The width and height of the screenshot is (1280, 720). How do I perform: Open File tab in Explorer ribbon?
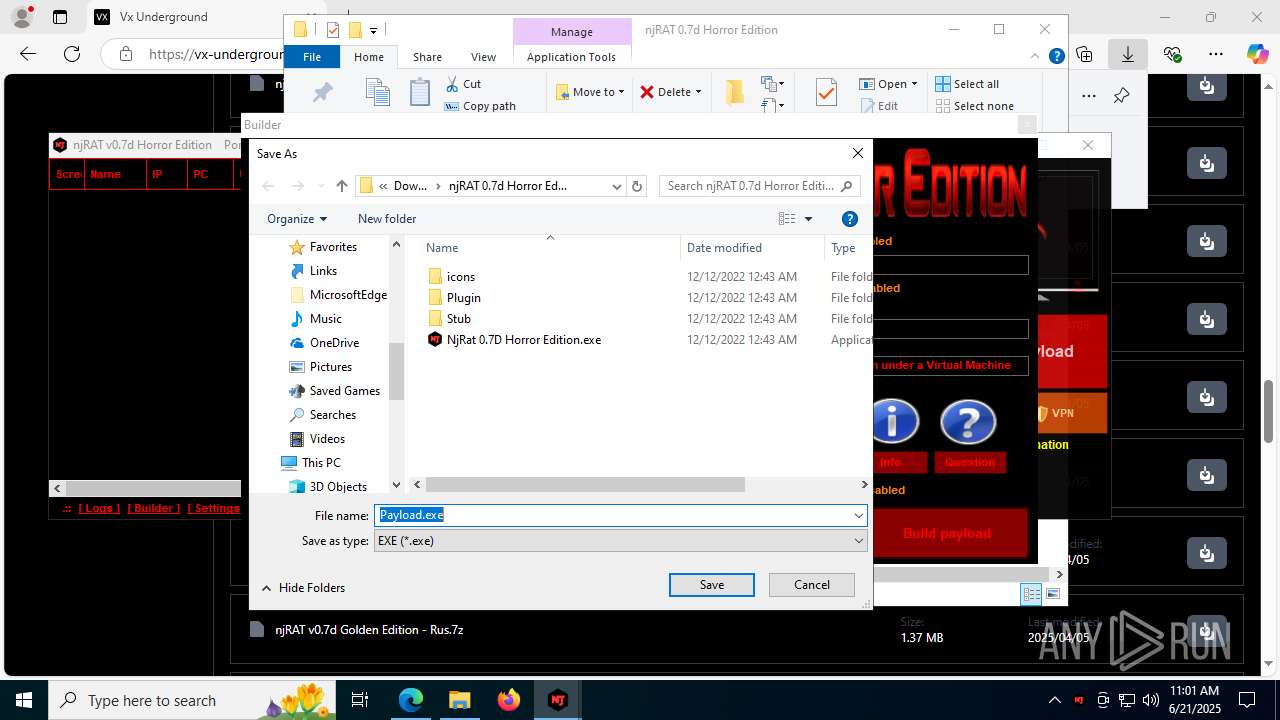312,57
